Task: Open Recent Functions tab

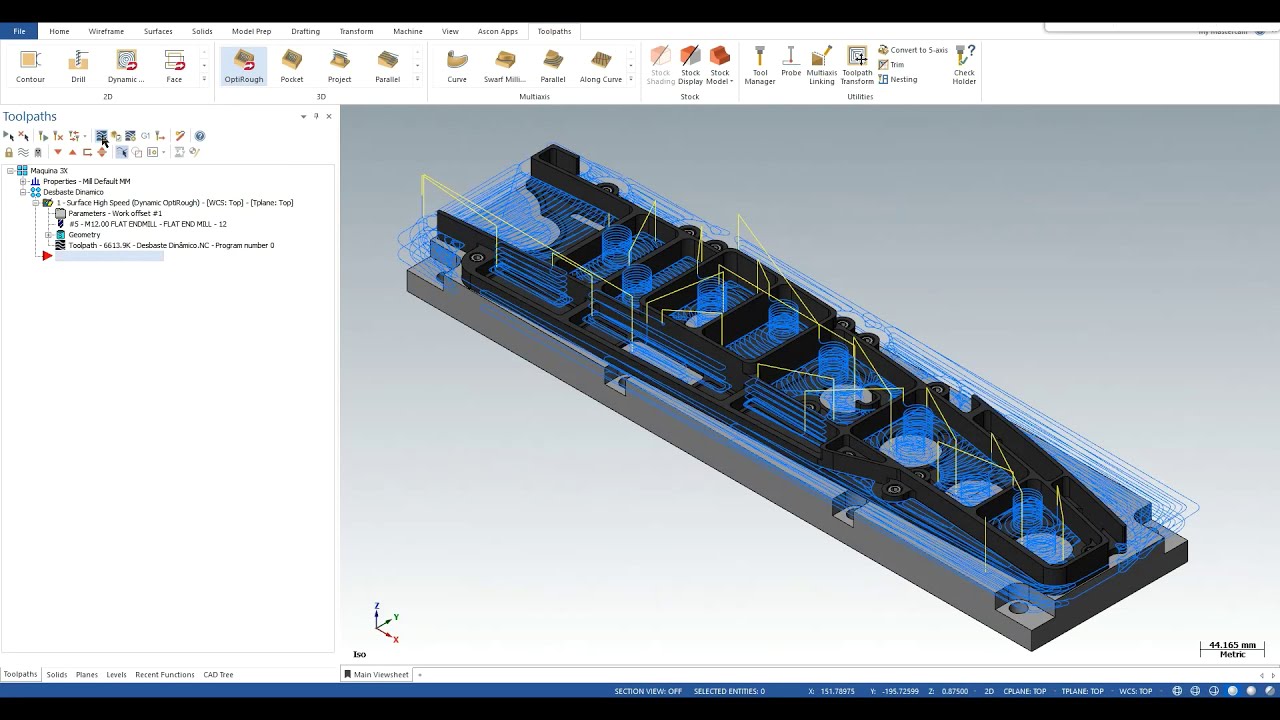Action: (x=165, y=675)
